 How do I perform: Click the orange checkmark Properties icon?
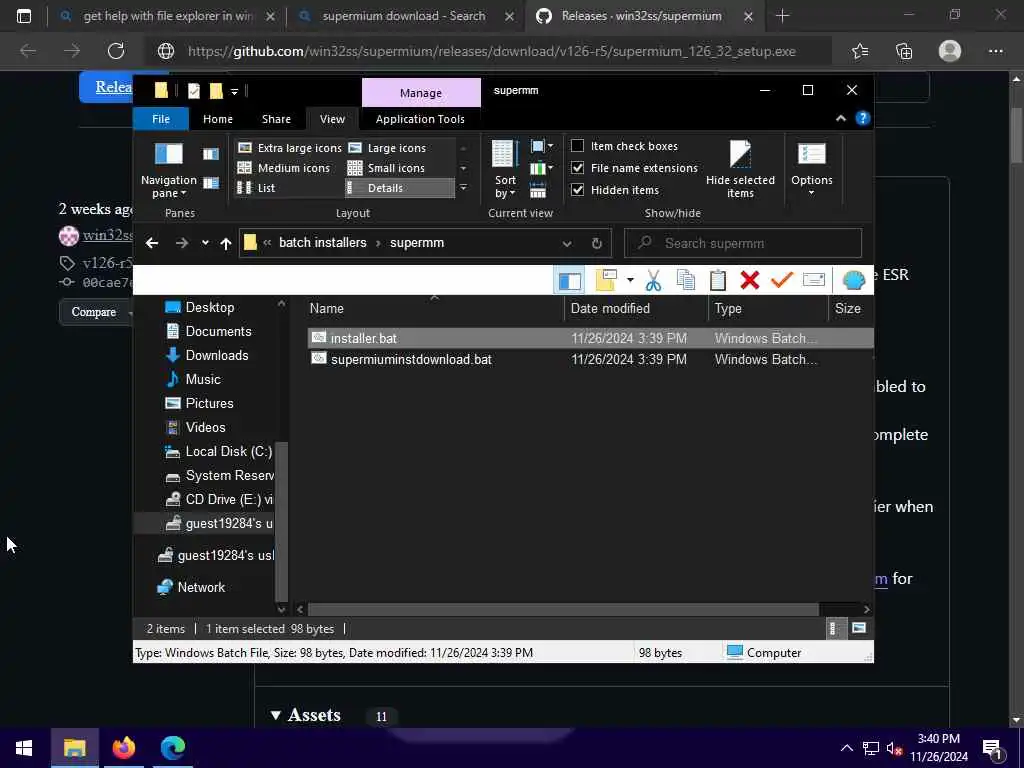click(782, 280)
